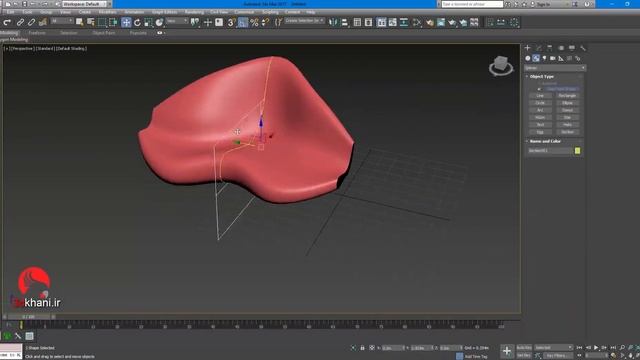Open the Modifiers menu
This screenshot has width=640, height=360.
pos(107,12)
